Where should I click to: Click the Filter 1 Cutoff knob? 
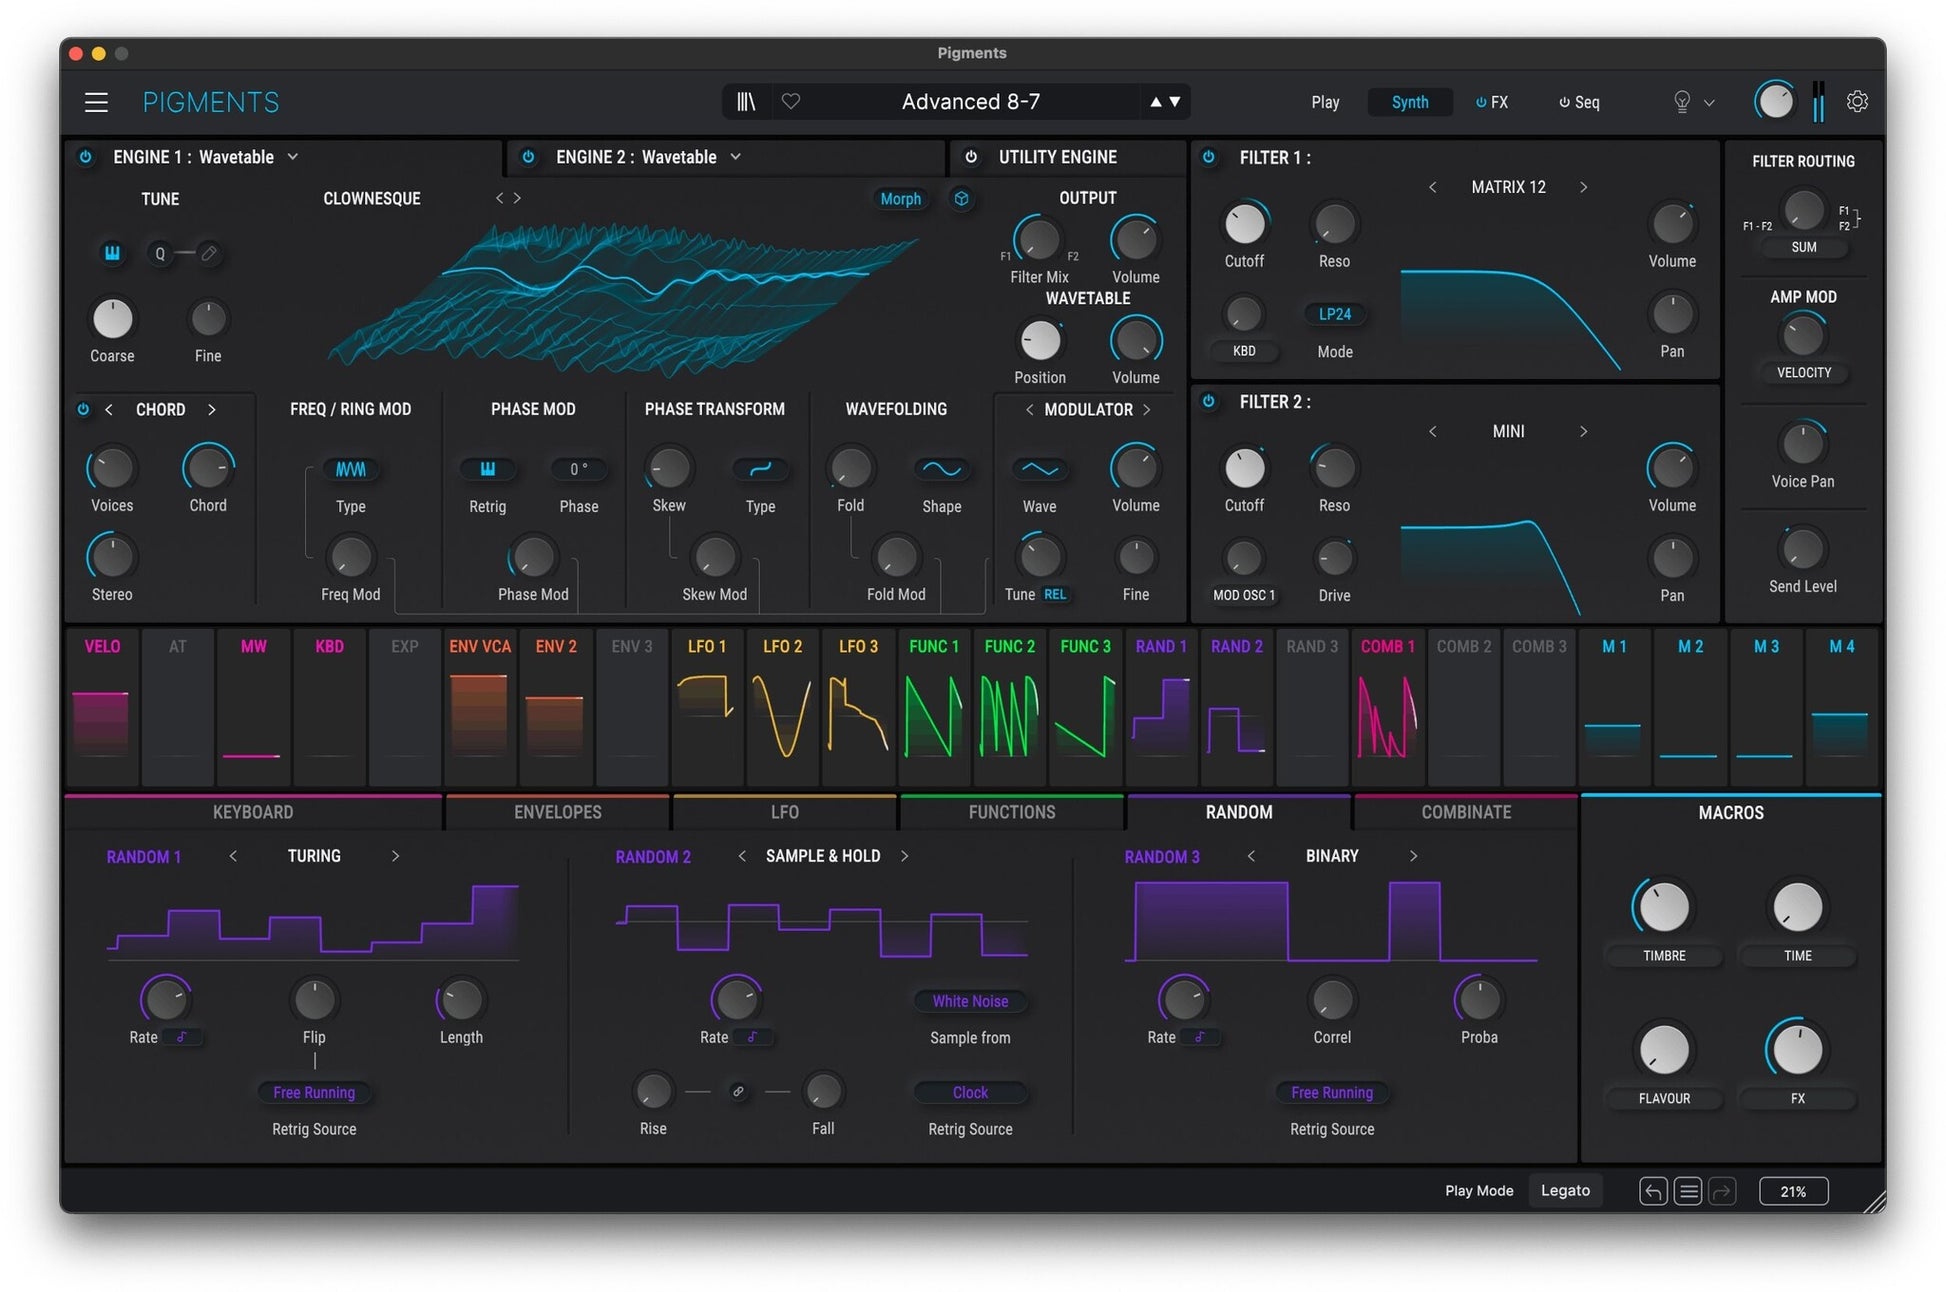(x=1244, y=225)
